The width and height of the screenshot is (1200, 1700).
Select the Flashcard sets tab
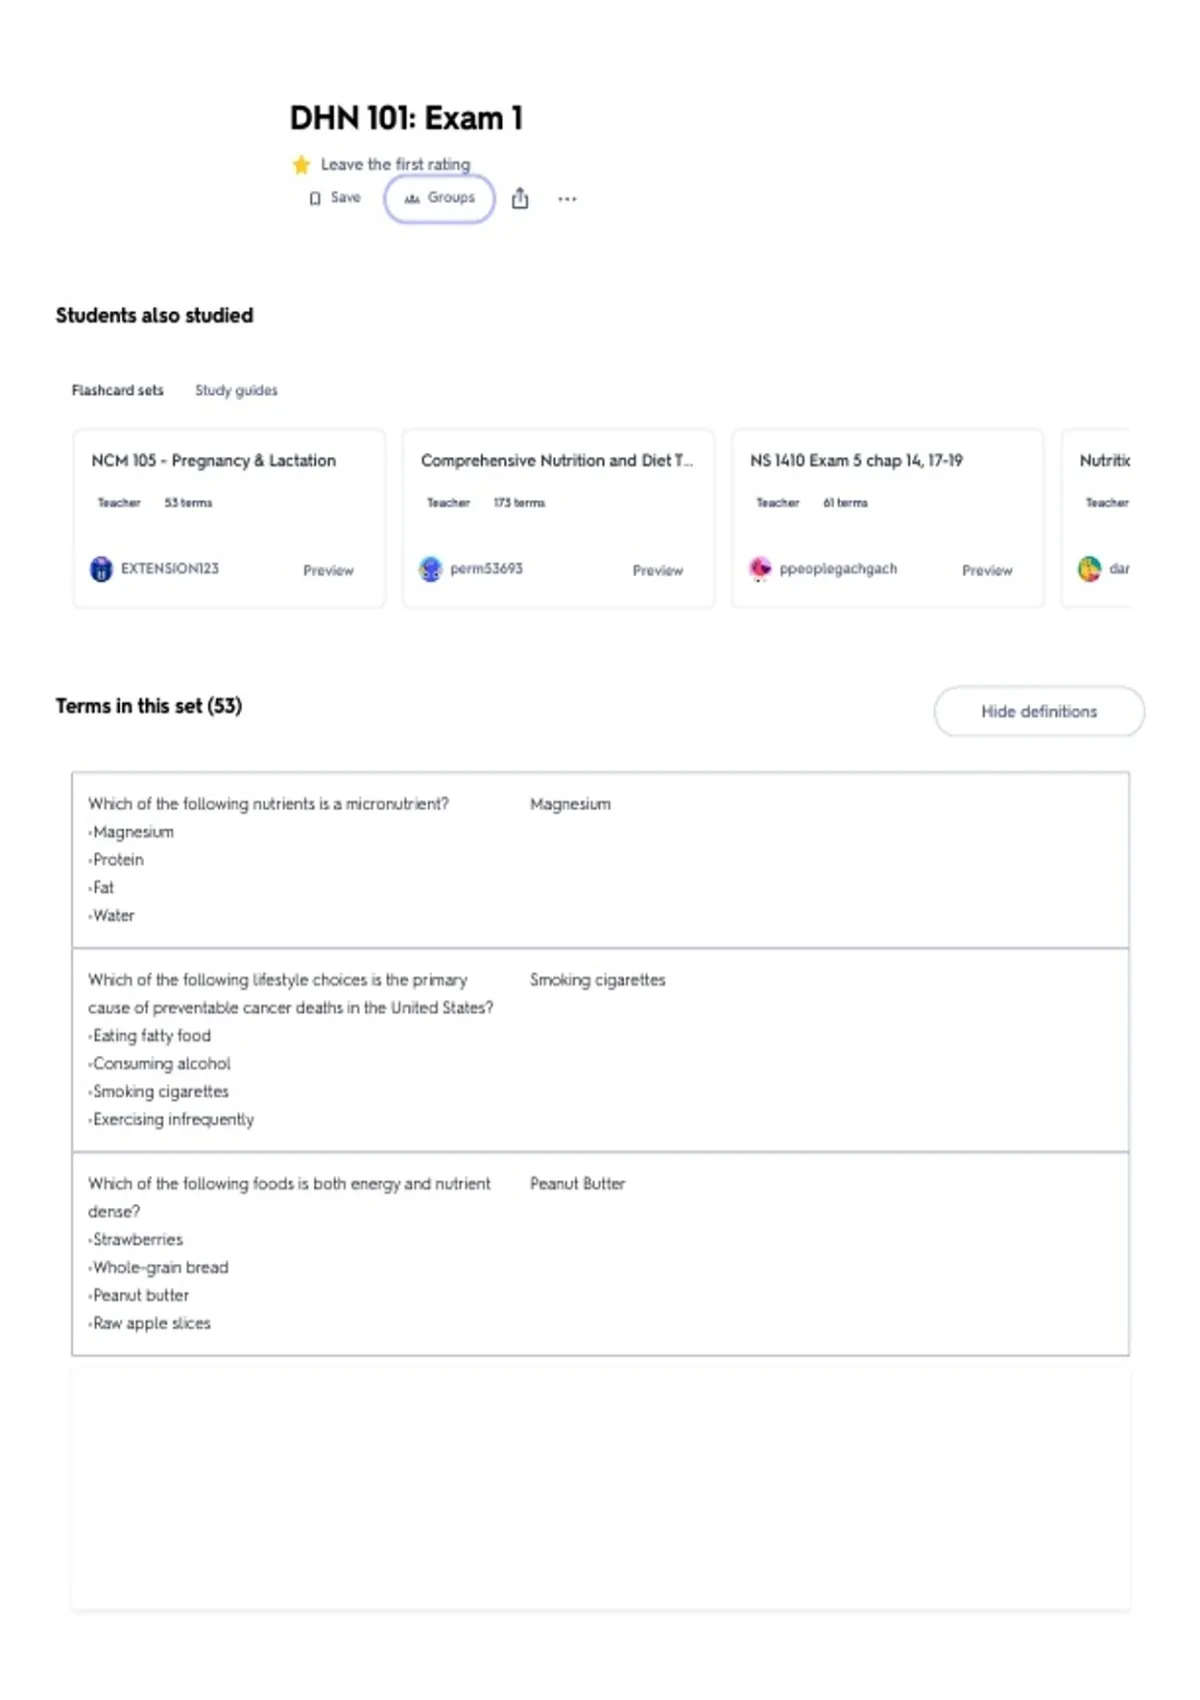(x=117, y=390)
